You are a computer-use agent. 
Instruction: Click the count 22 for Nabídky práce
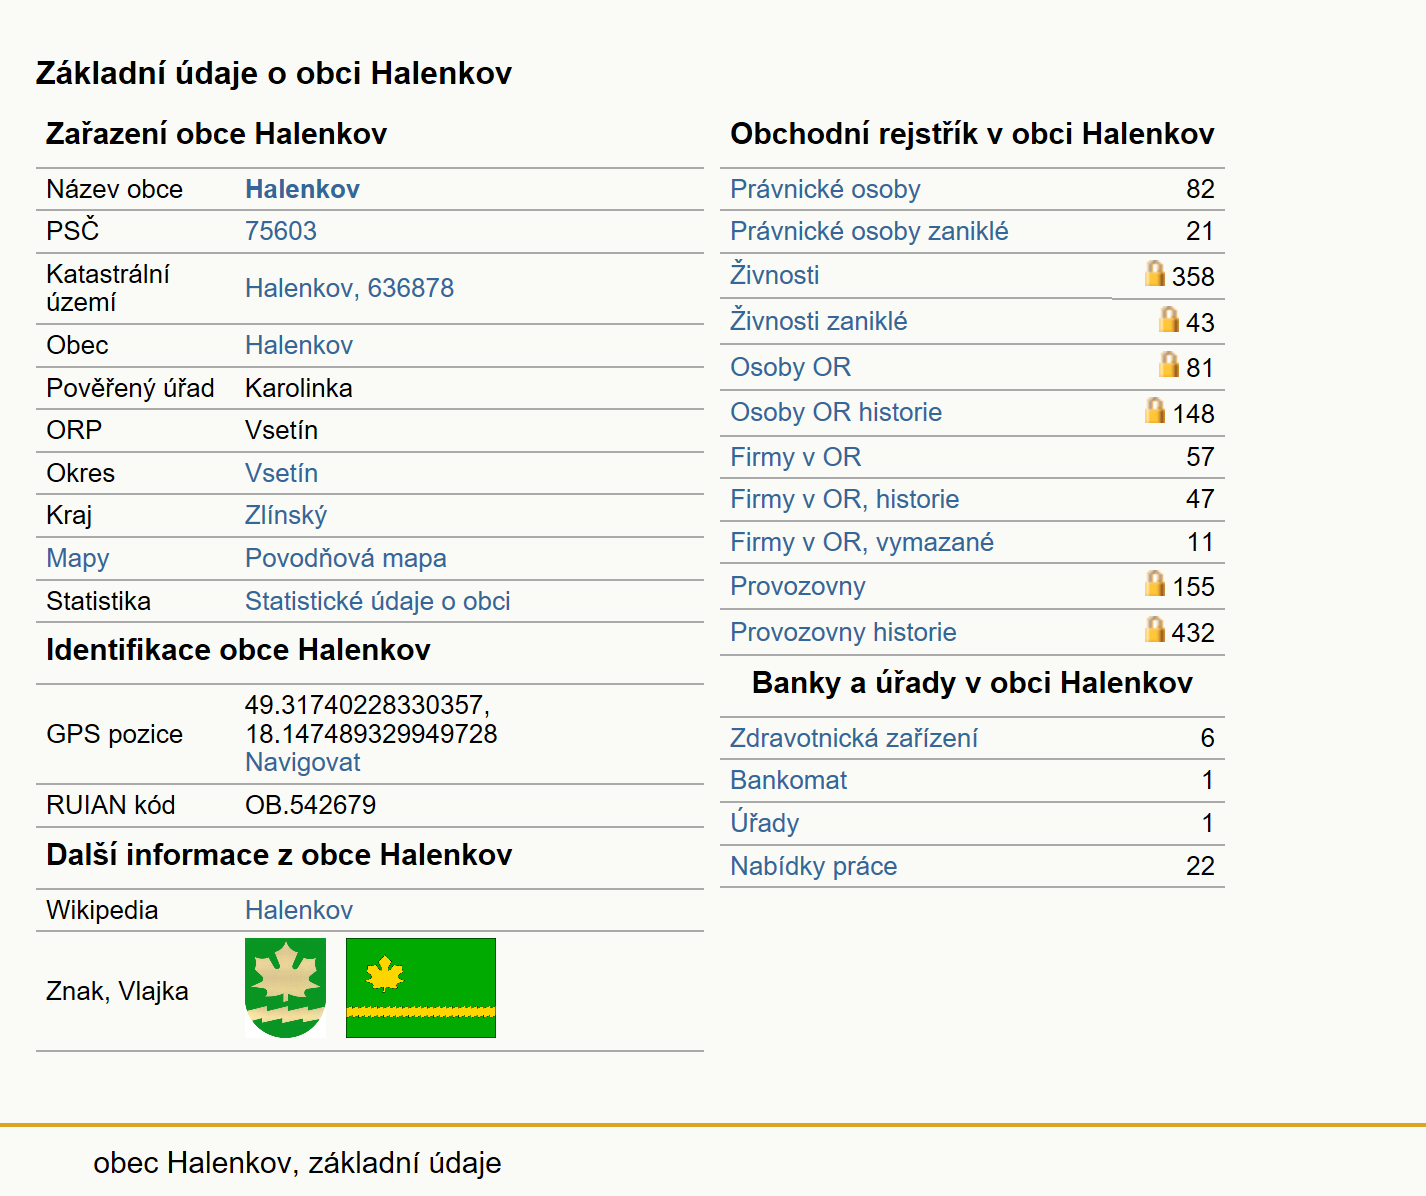(1200, 866)
